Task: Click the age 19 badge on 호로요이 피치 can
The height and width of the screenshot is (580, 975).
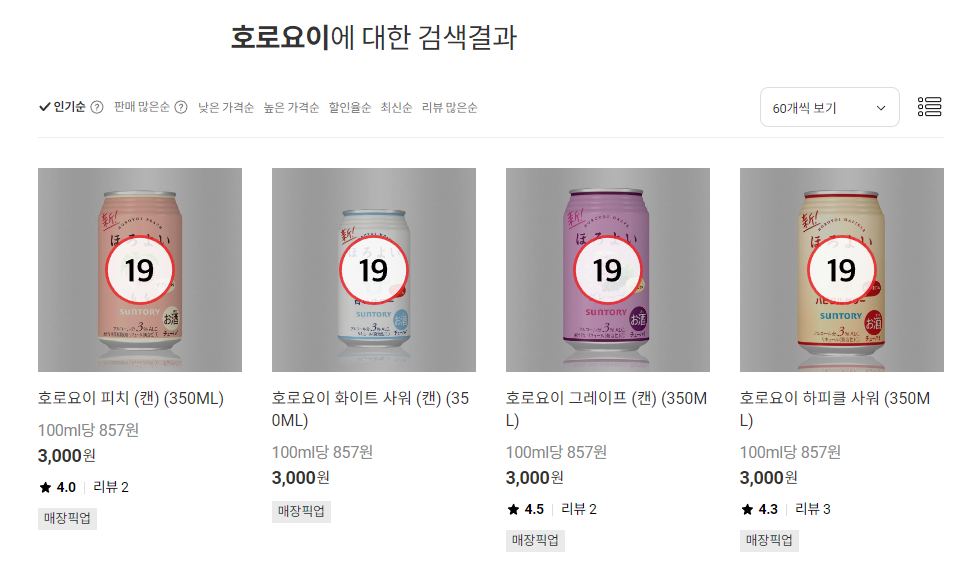Action: pyautogui.click(x=140, y=270)
